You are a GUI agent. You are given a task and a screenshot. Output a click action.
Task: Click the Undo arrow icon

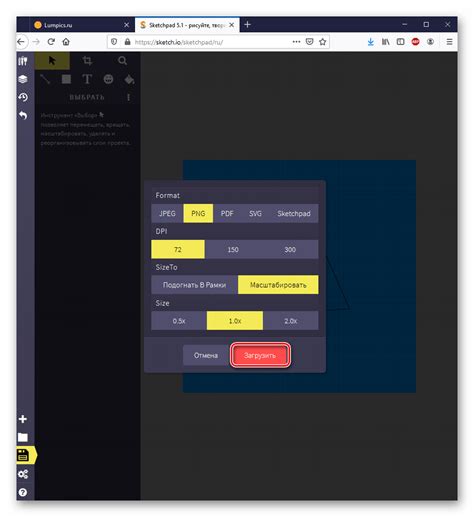tap(23, 115)
